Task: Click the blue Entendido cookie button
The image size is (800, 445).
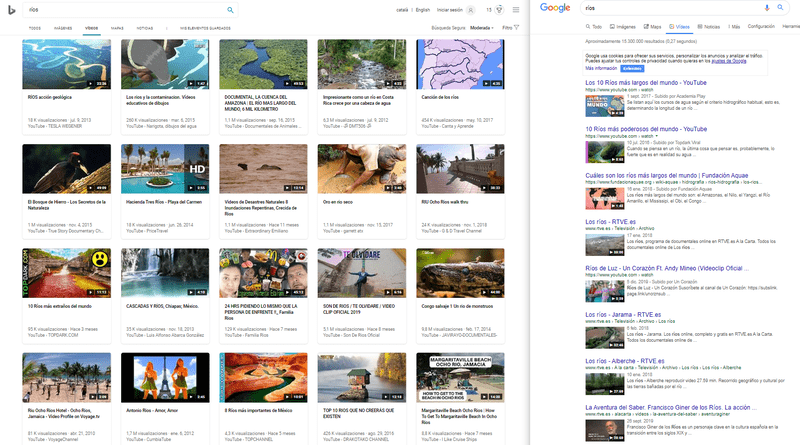Action: click(x=633, y=68)
